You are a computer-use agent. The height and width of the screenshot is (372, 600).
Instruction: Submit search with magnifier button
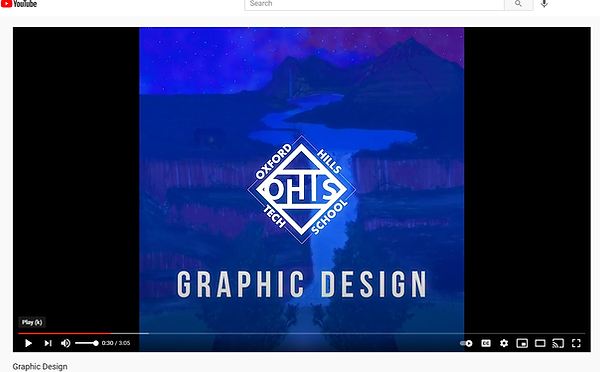(518, 4)
